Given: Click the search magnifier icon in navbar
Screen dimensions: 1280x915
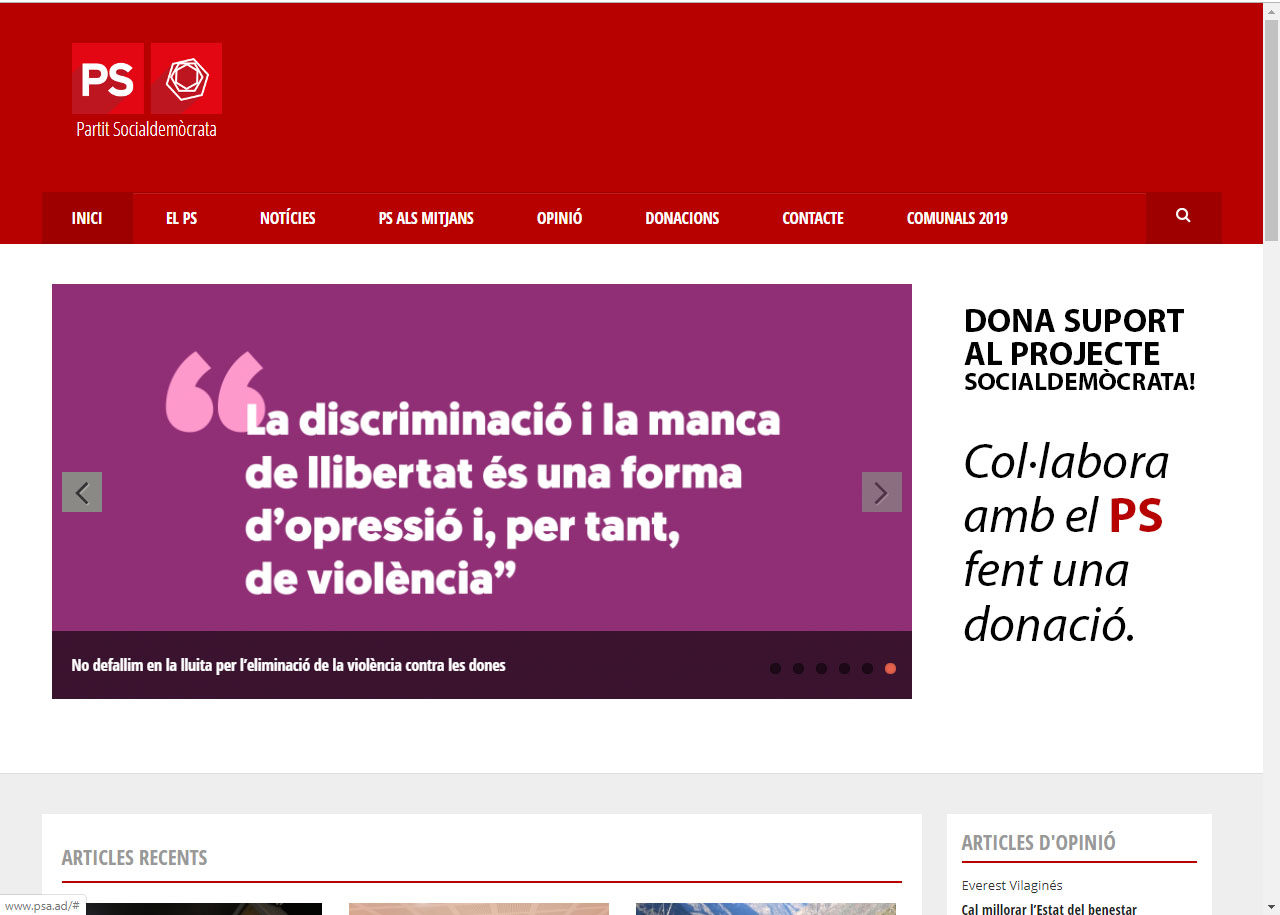Looking at the screenshot, I should click(x=1183, y=216).
